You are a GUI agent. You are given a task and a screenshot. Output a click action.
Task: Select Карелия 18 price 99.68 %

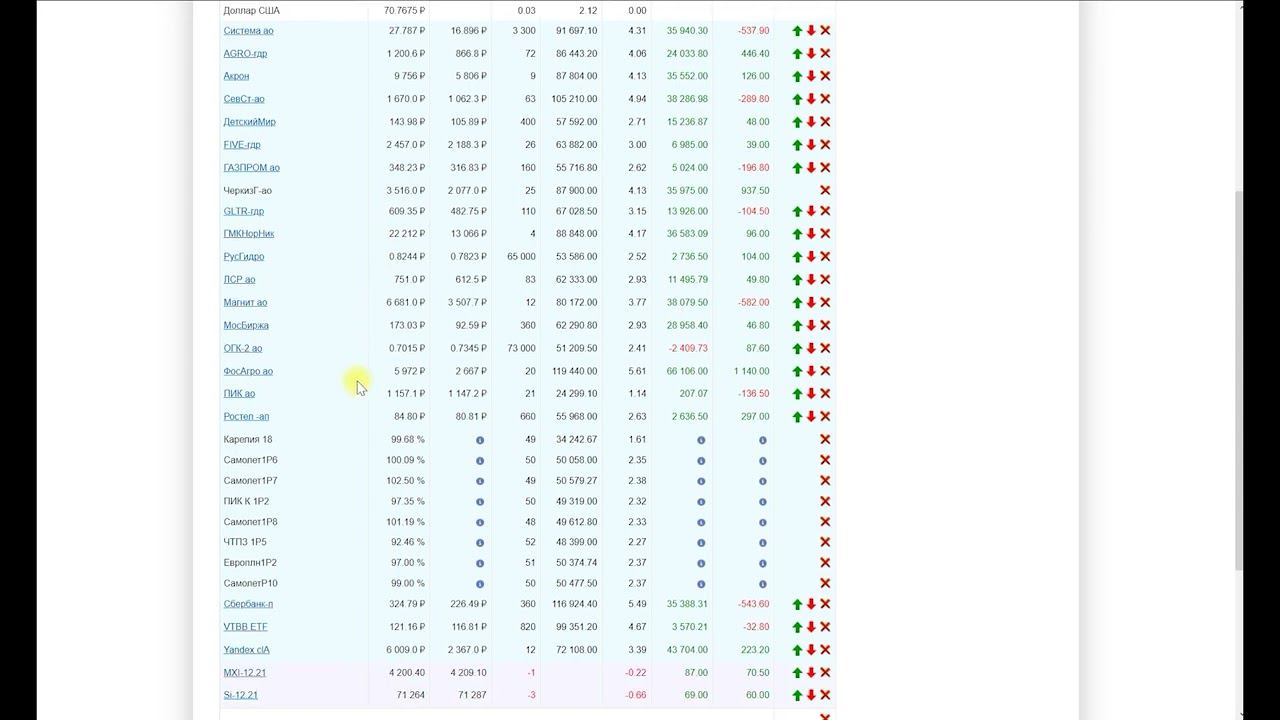tap(407, 439)
